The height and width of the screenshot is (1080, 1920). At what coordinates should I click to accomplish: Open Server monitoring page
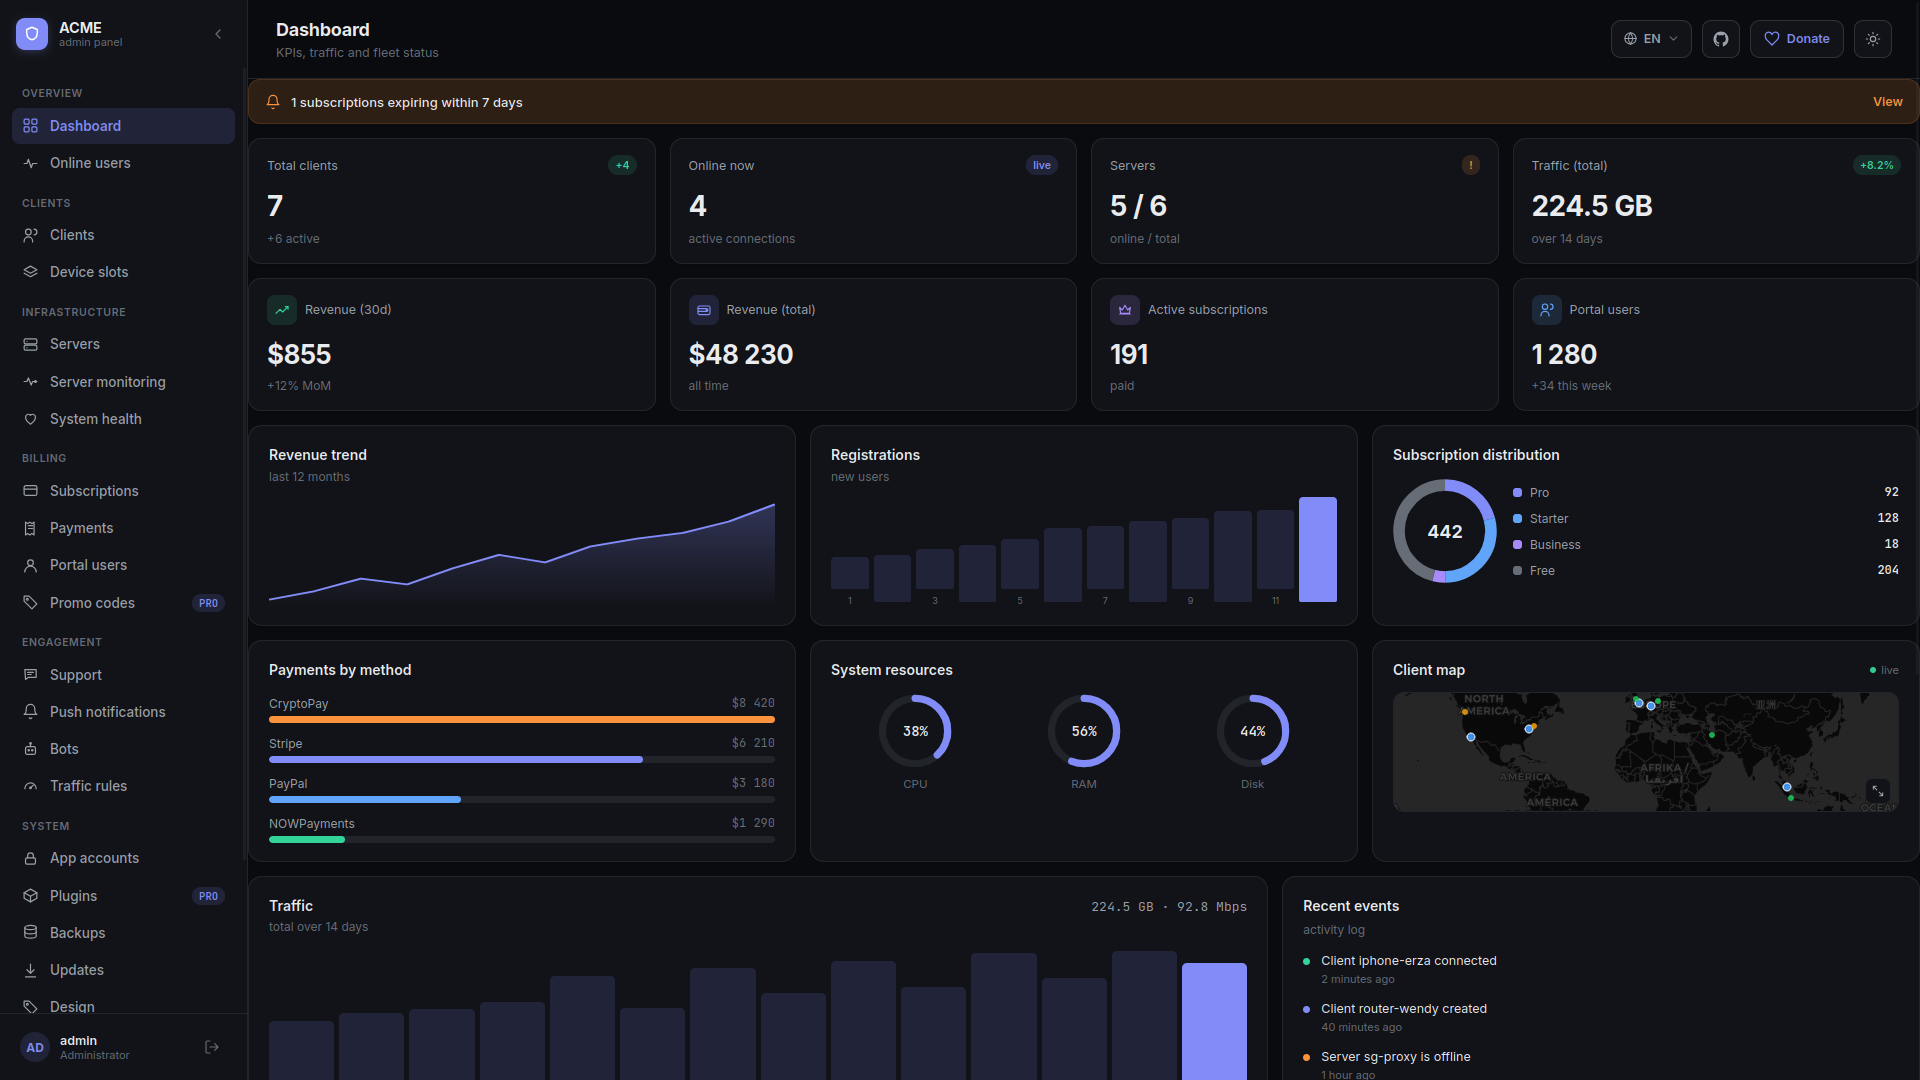pyautogui.click(x=123, y=382)
